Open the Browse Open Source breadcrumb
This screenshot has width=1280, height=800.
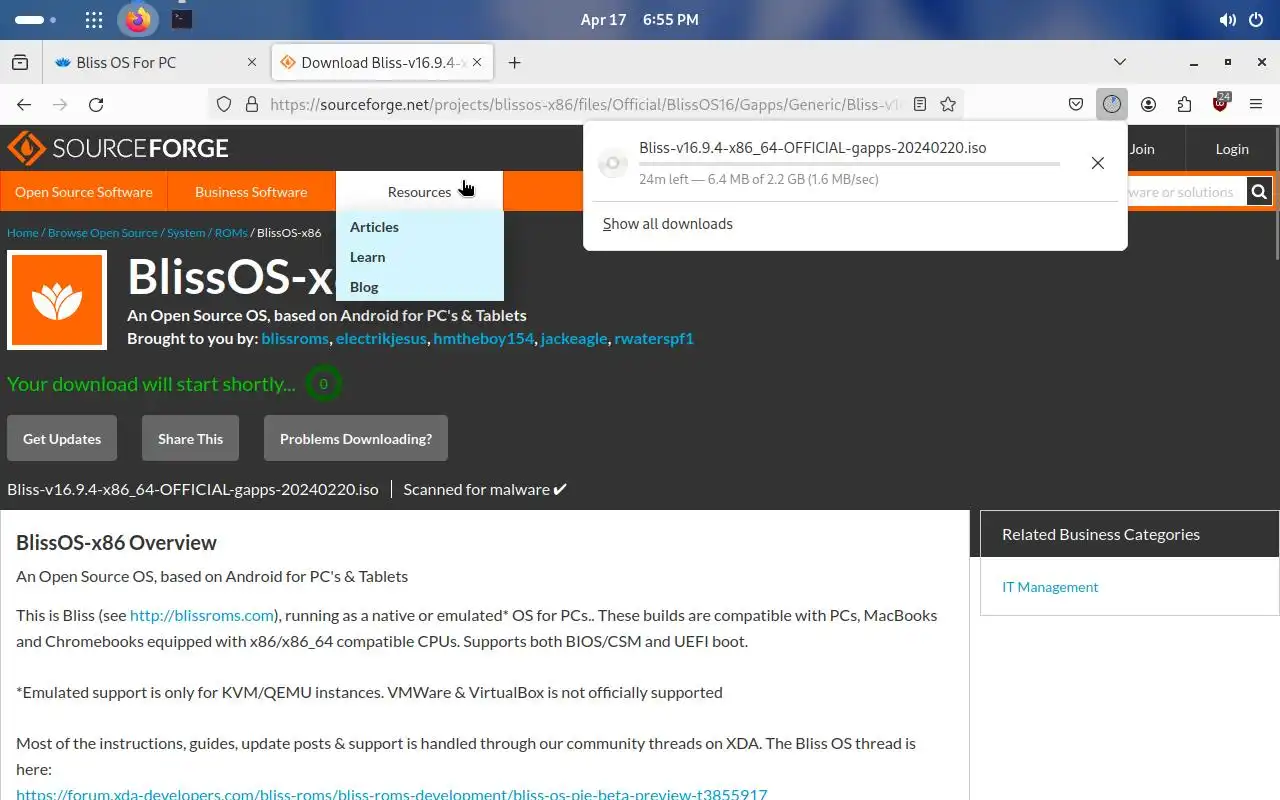pos(103,232)
